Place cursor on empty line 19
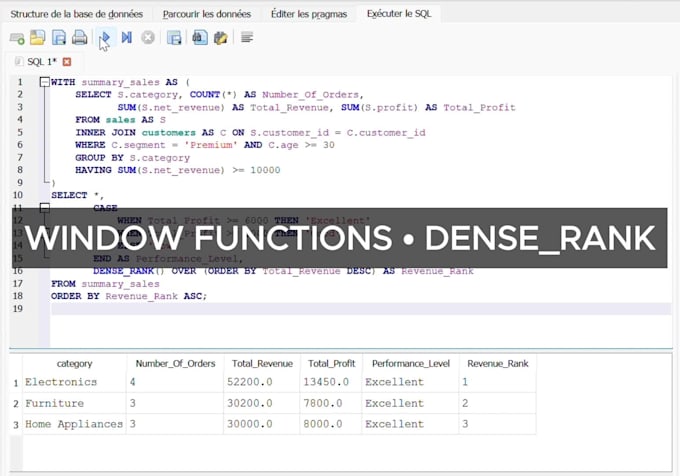The height and width of the screenshot is (476, 680). pos(361,309)
